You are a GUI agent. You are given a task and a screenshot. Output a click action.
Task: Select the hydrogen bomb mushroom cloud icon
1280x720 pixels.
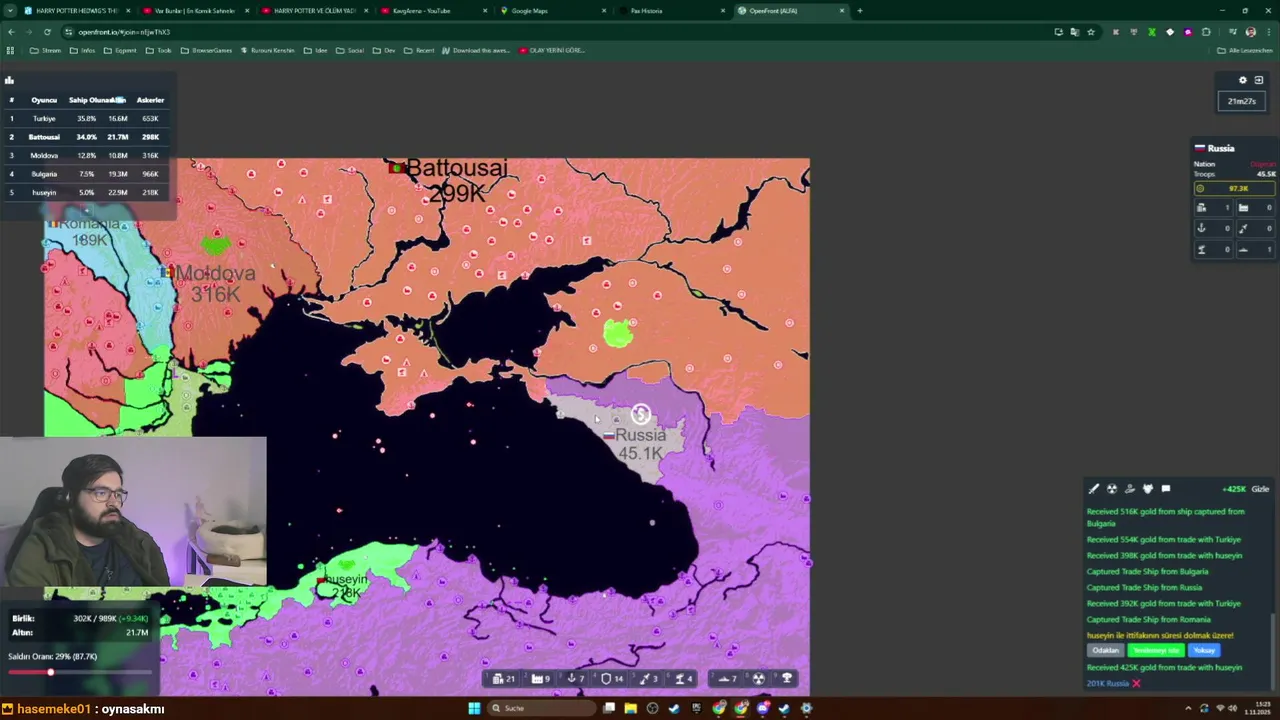pos(787,678)
